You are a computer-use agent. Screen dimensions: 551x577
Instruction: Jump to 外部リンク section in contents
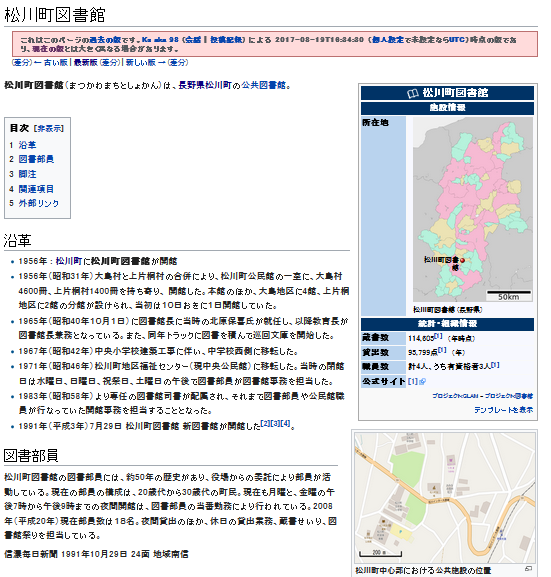[39, 203]
